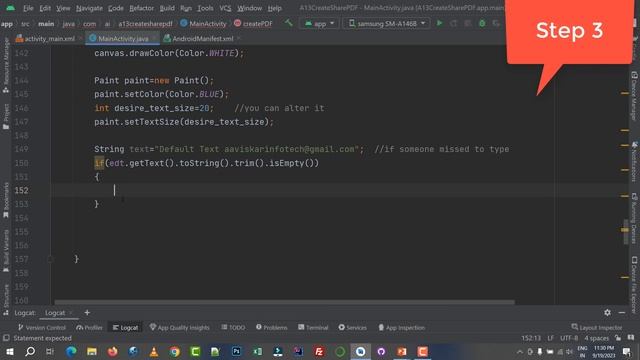Open the Running Devices side panel

[634, 218]
